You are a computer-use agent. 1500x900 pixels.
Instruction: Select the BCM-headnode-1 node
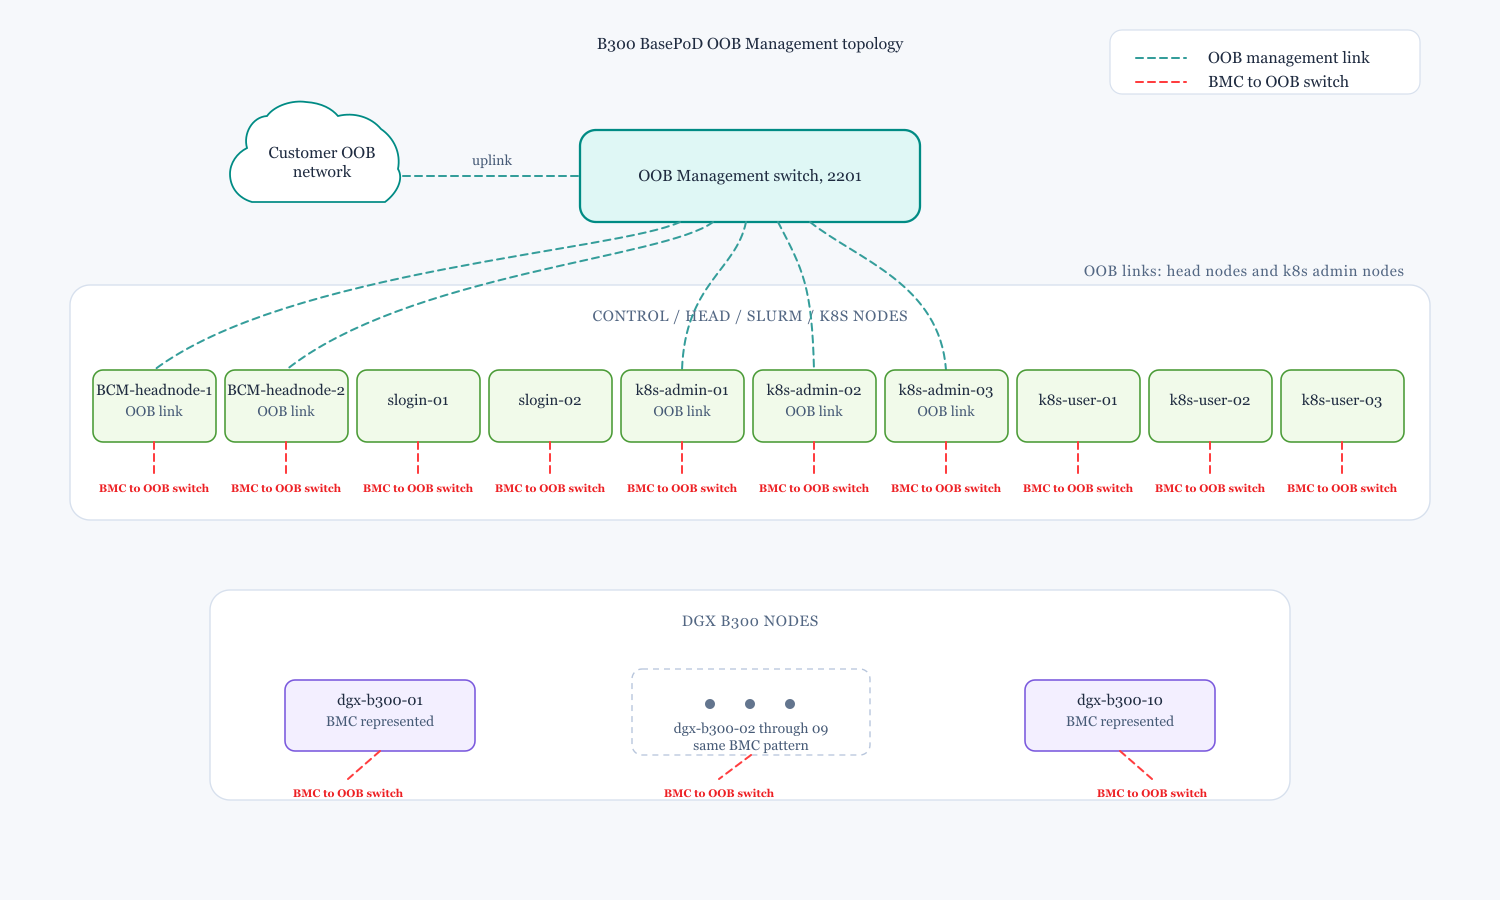(154, 406)
